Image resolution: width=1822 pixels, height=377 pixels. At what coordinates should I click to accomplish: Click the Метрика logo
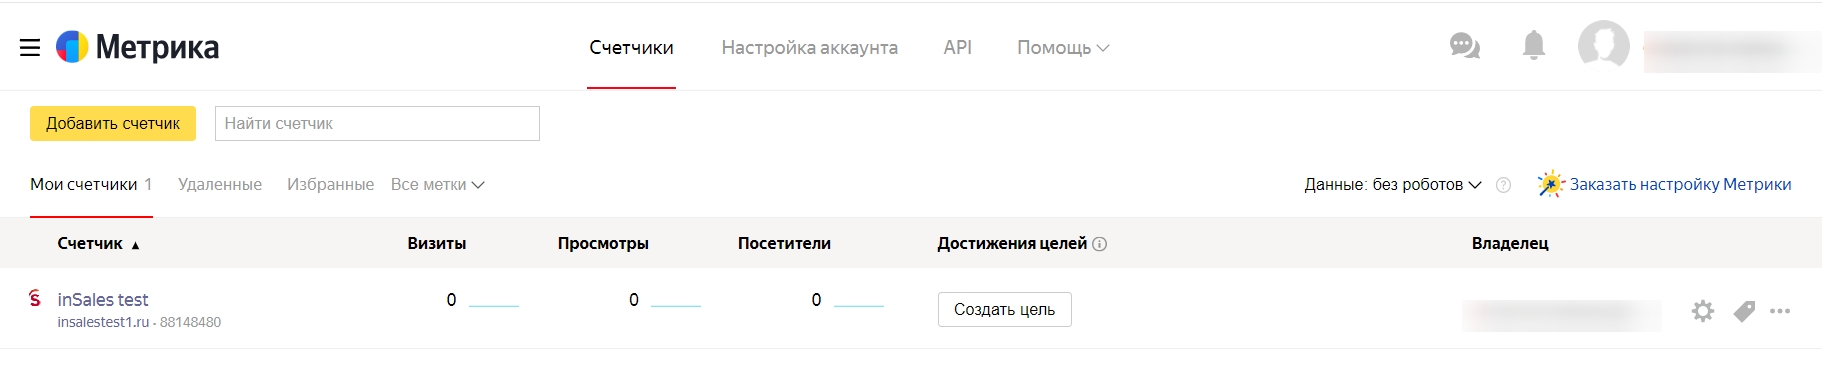pos(137,47)
